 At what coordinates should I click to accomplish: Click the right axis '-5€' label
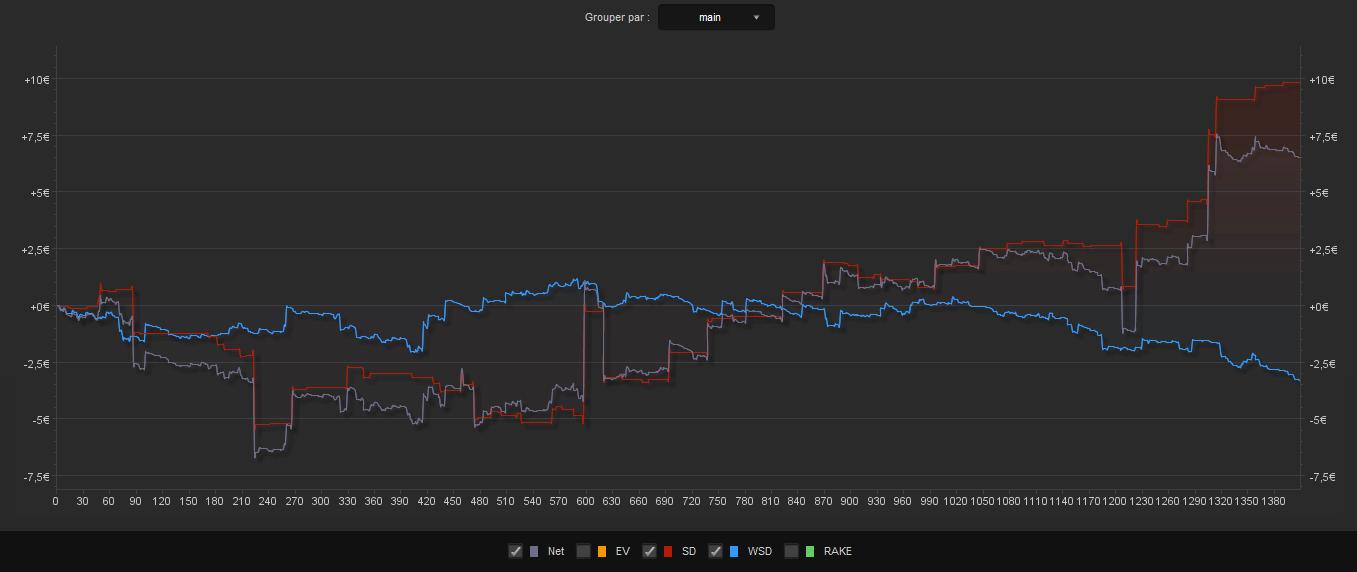click(x=1317, y=420)
